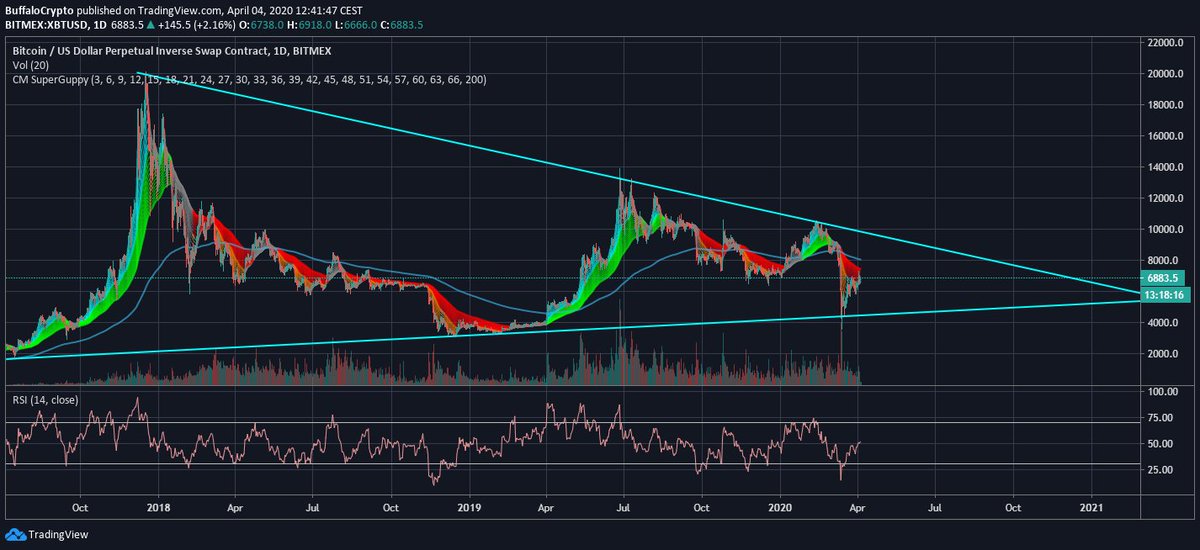1200x550 pixels.
Task: Click the tall volume spike near March 2020
Action: click(x=842, y=358)
